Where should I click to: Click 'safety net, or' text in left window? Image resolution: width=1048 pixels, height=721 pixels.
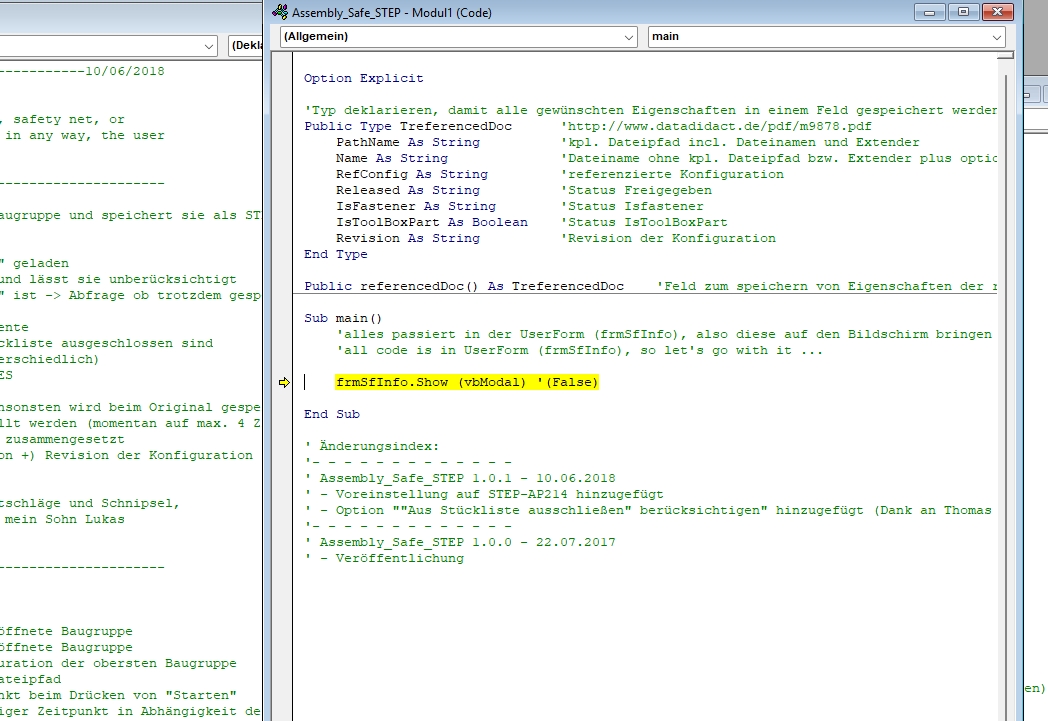click(68, 119)
